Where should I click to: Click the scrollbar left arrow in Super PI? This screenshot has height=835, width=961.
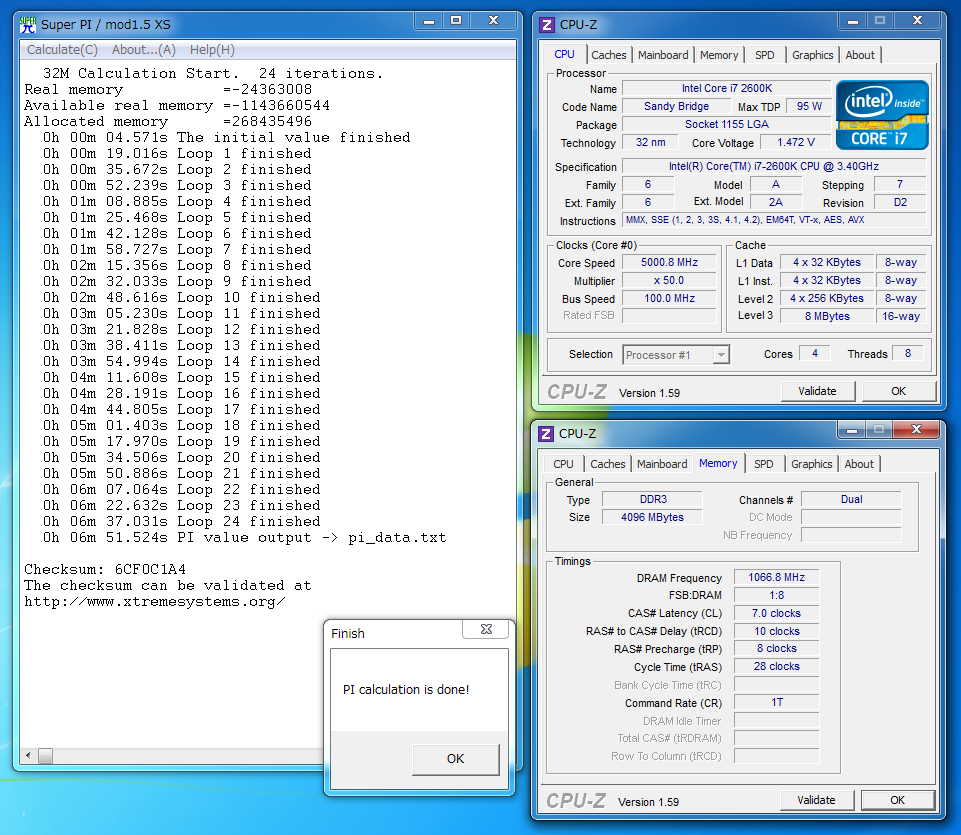[x=28, y=755]
